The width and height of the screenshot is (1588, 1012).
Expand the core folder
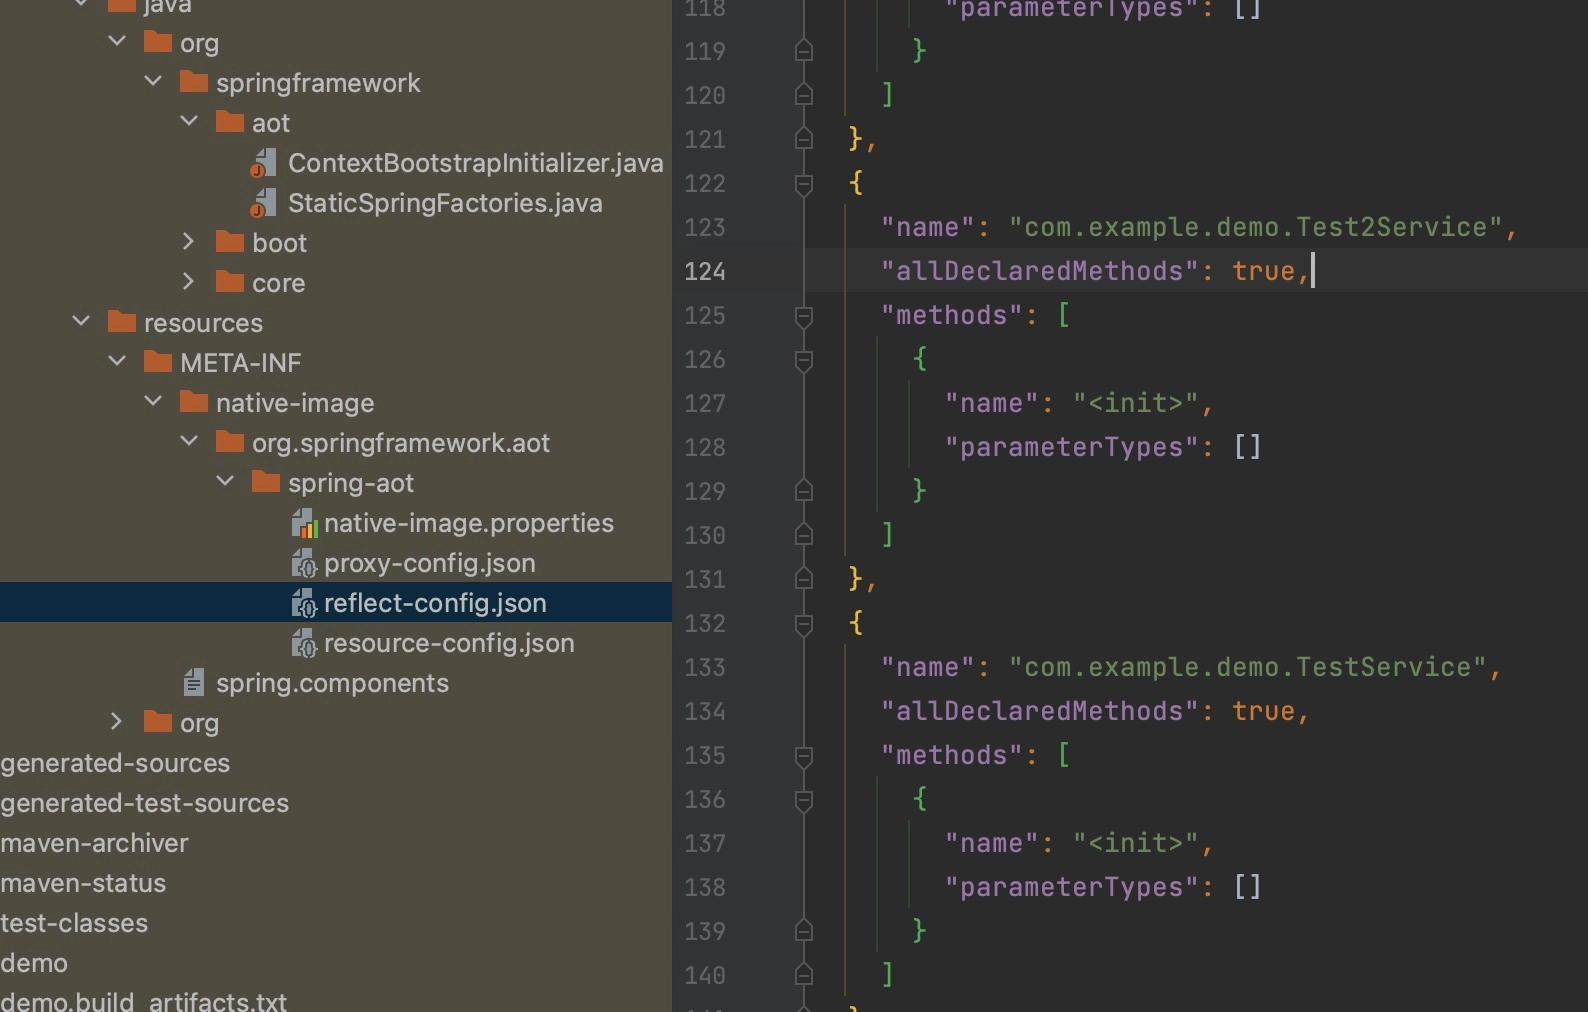tap(188, 281)
